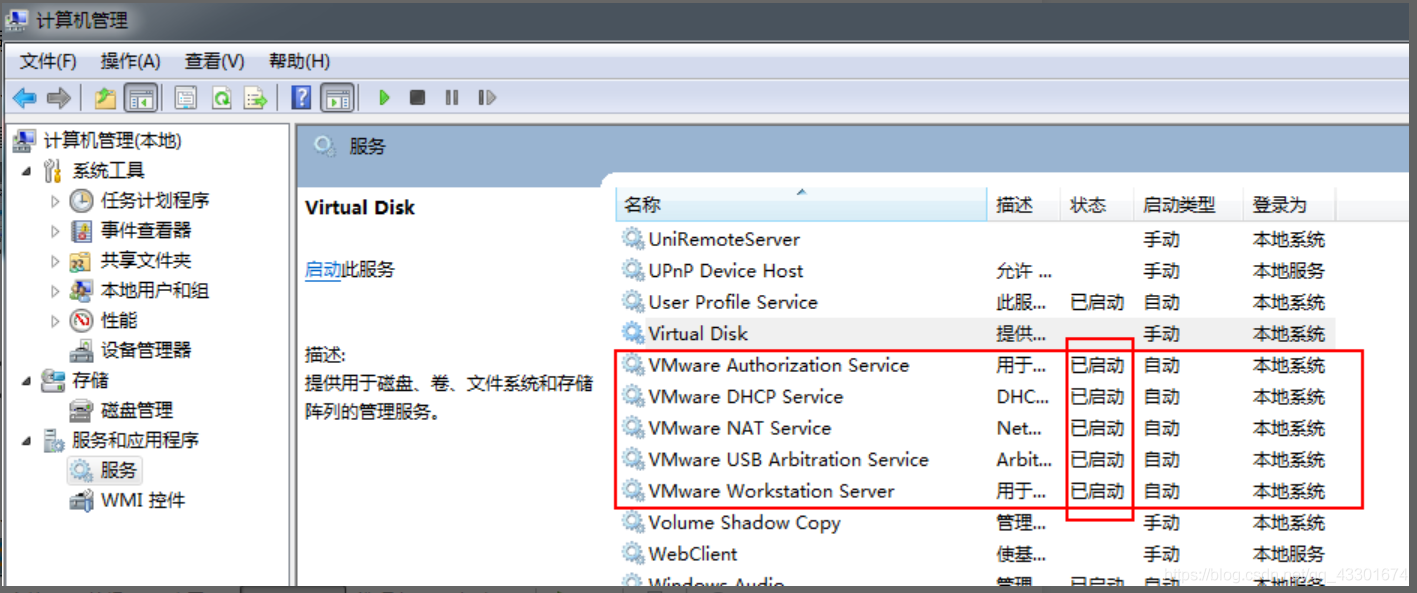The height and width of the screenshot is (593, 1417).
Task: Collapse the 系统工具 tree node
Action: tap(26, 171)
